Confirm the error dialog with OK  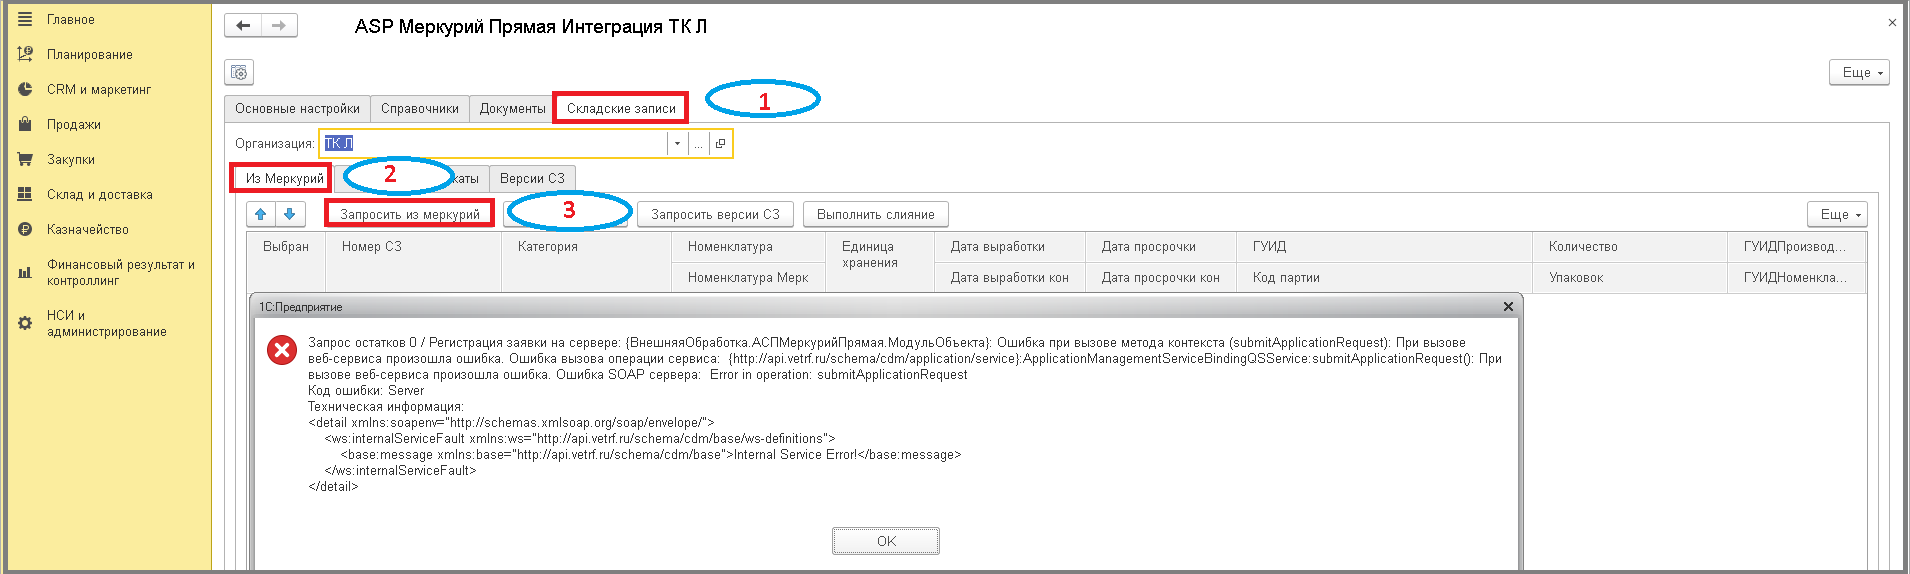pyautogui.click(x=886, y=541)
